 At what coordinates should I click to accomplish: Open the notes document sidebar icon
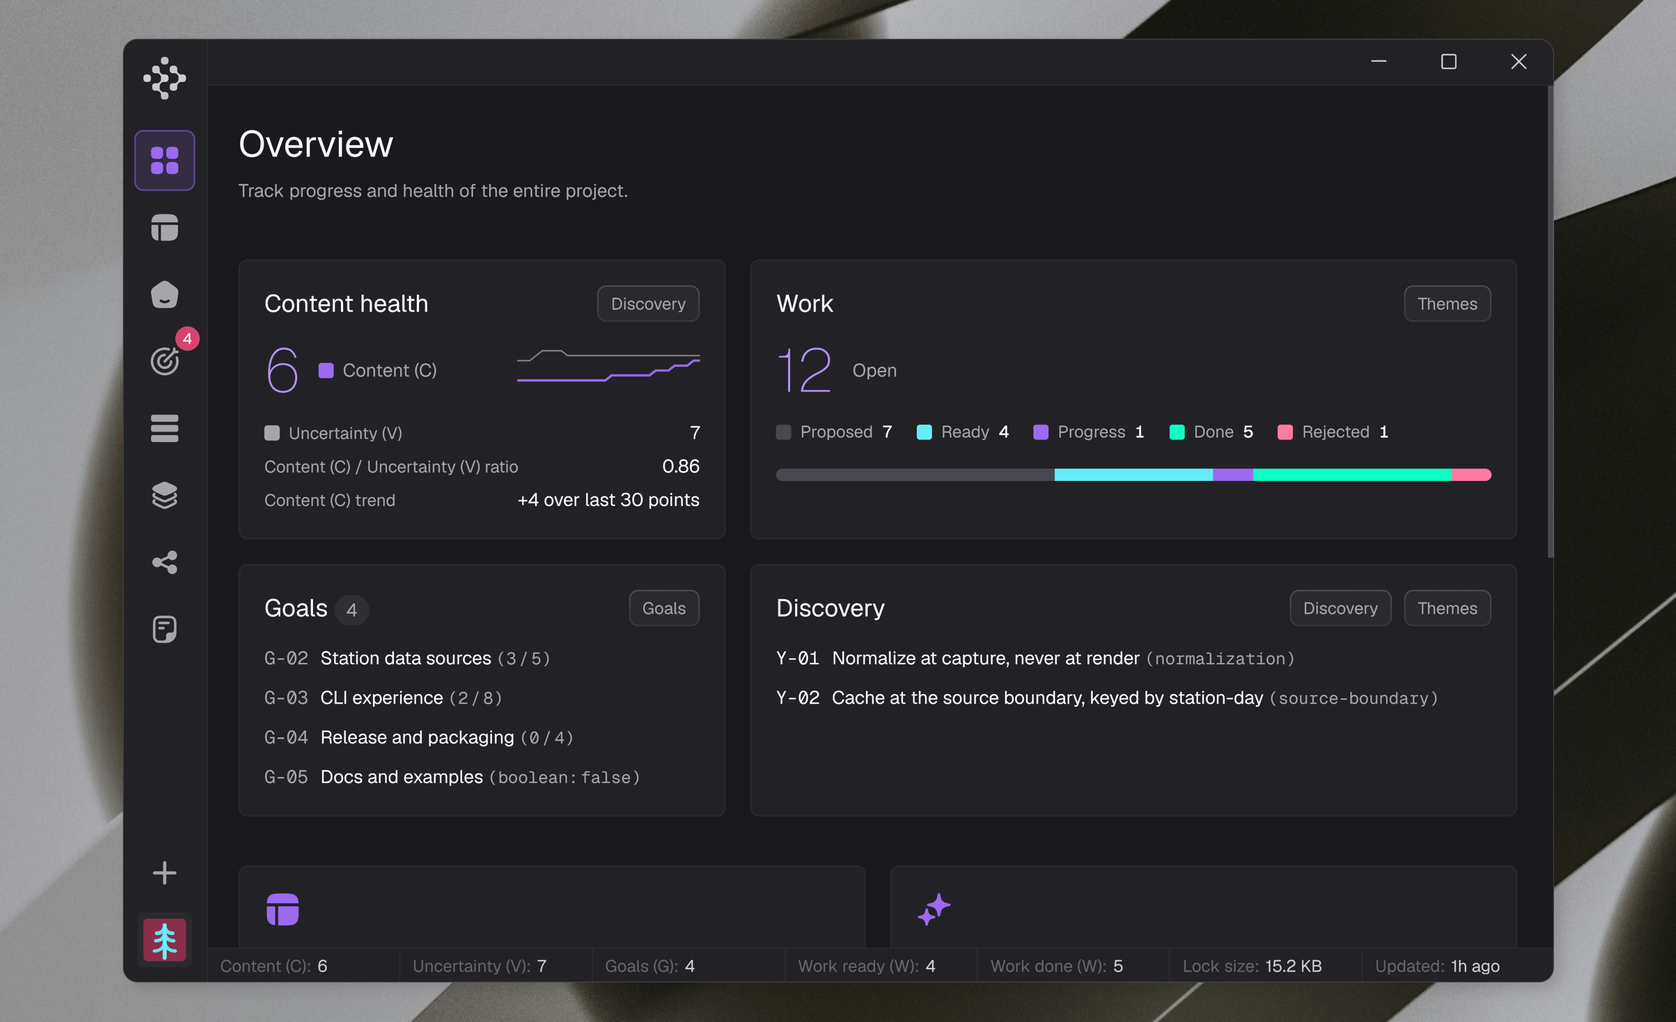pyautogui.click(x=165, y=629)
